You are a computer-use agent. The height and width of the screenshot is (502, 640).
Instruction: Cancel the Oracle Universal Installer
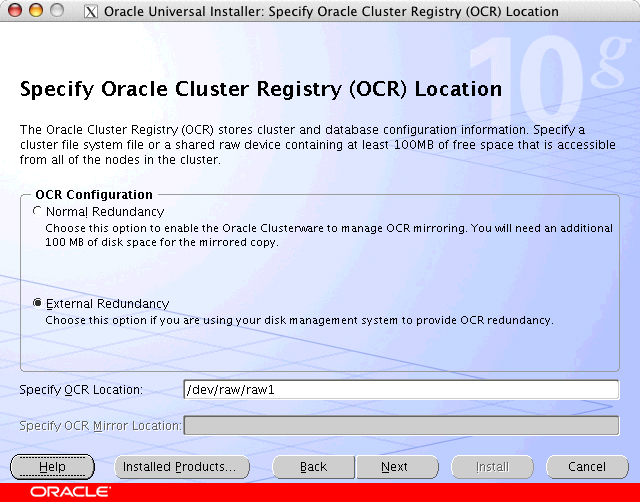pos(587,467)
